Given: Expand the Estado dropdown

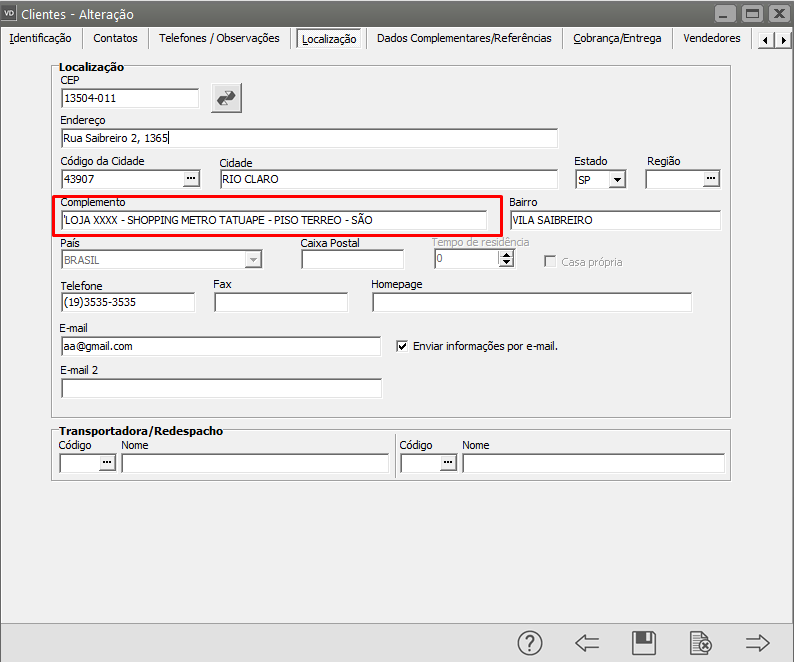Looking at the screenshot, I should pyautogui.click(x=617, y=180).
